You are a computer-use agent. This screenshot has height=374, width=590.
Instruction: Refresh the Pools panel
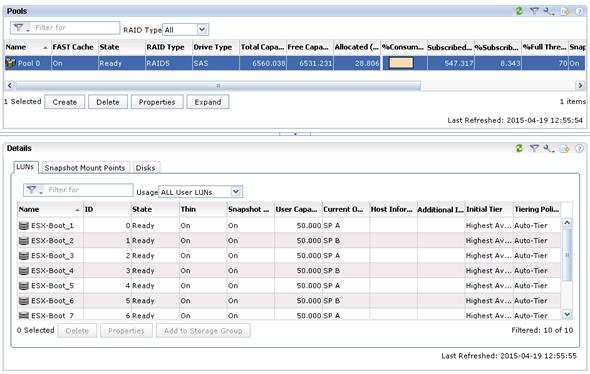tap(519, 11)
